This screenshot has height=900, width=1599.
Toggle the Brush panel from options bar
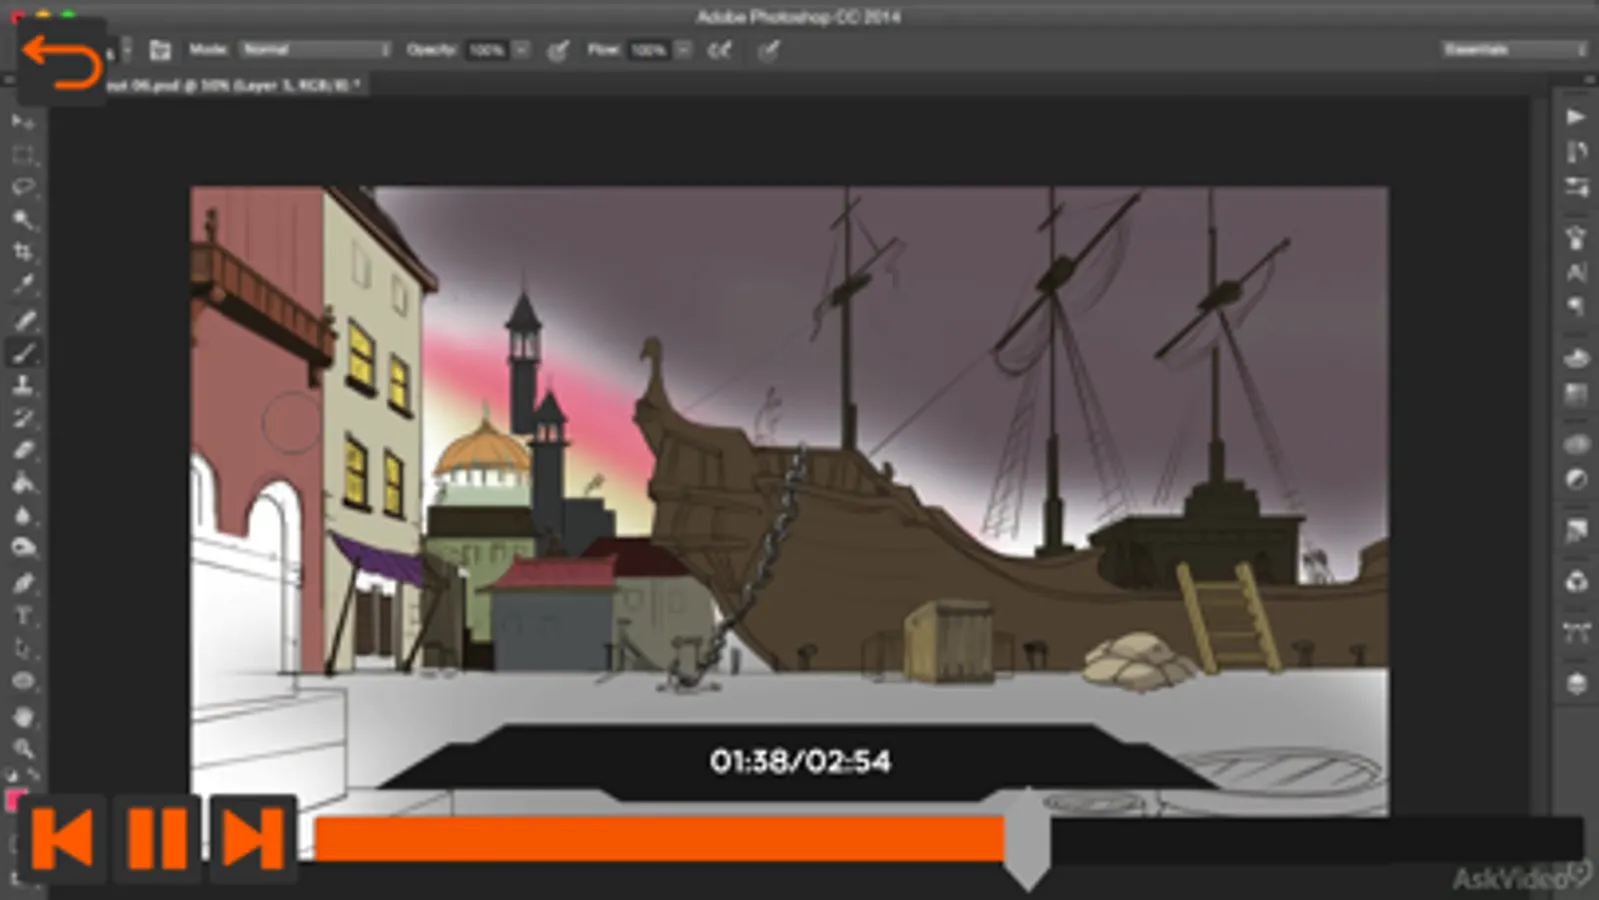(x=160, y=49)
